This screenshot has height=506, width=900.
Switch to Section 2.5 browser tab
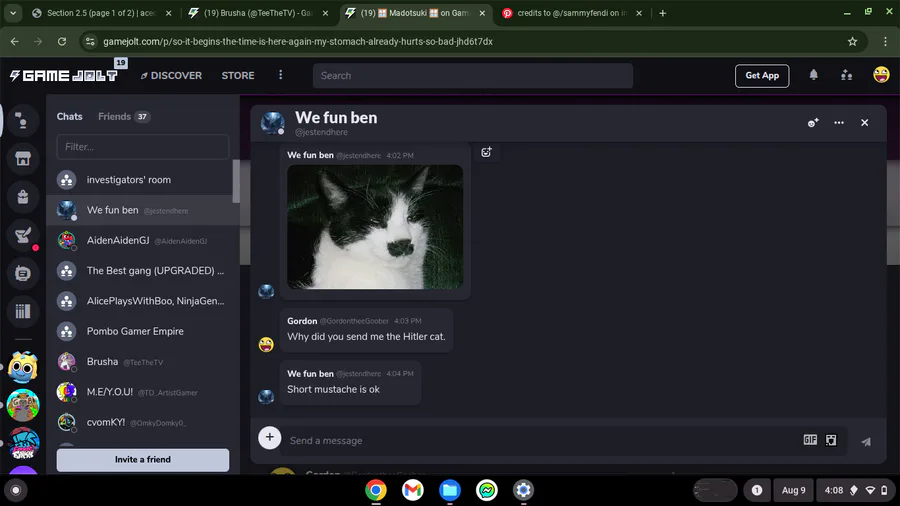(101, 13)
